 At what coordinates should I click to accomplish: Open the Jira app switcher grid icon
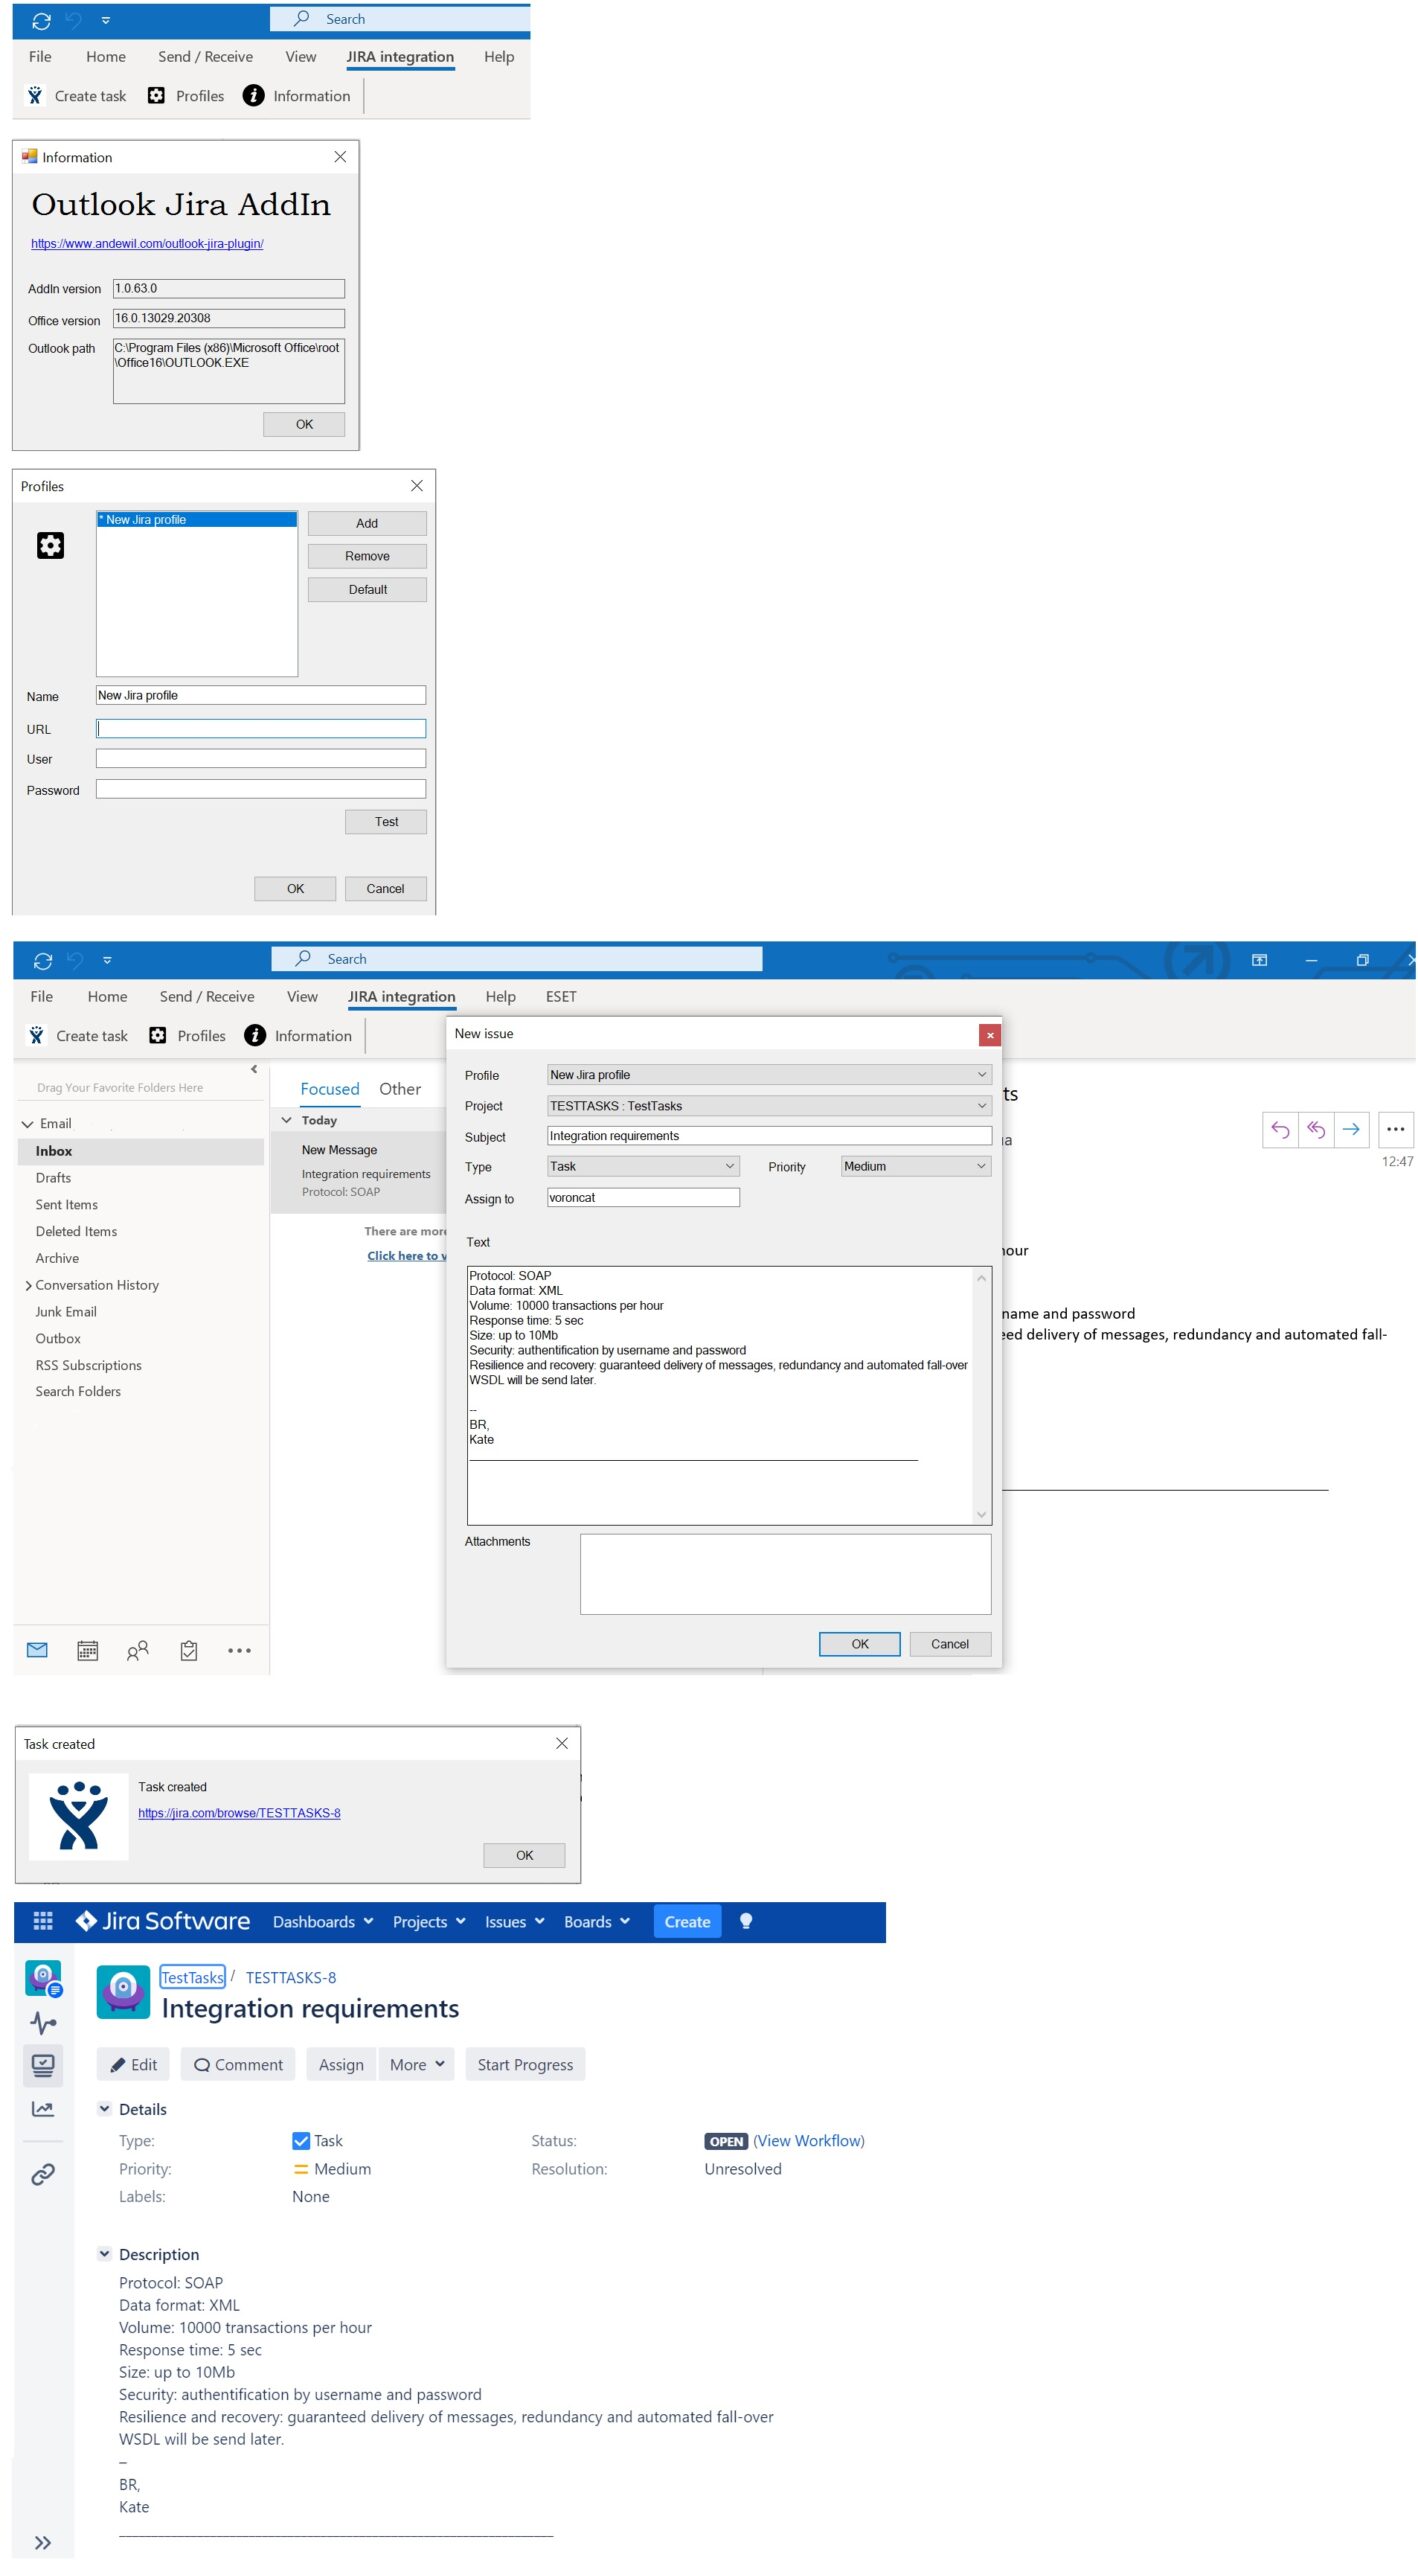(x=43, y=1920)
